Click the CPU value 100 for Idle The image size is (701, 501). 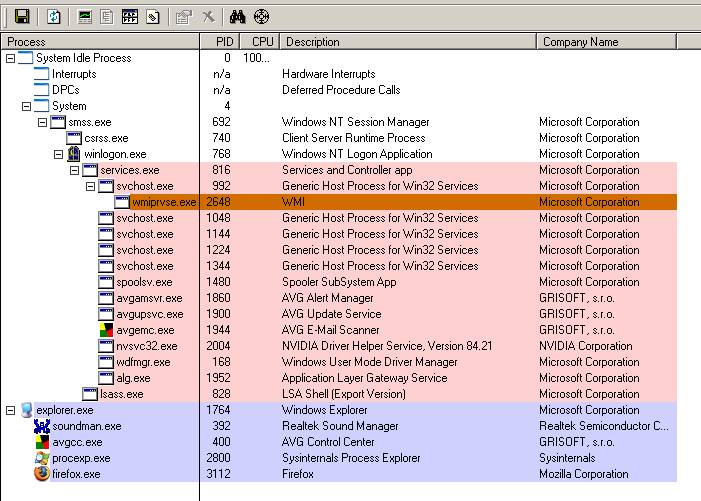coord(256,58)
